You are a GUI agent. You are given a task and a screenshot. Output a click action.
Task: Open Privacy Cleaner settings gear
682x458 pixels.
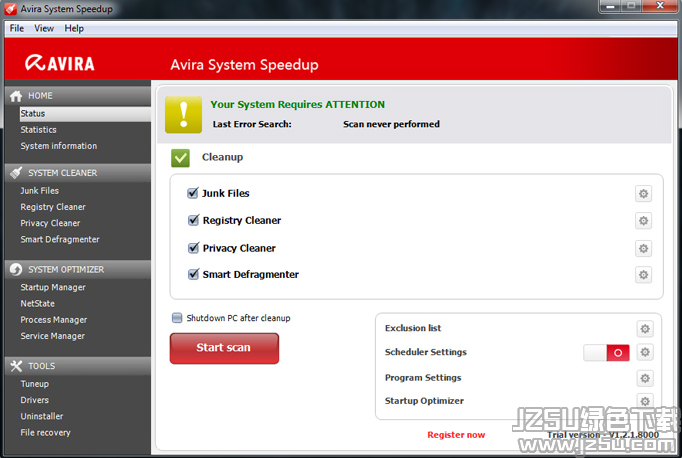(643, 249)
